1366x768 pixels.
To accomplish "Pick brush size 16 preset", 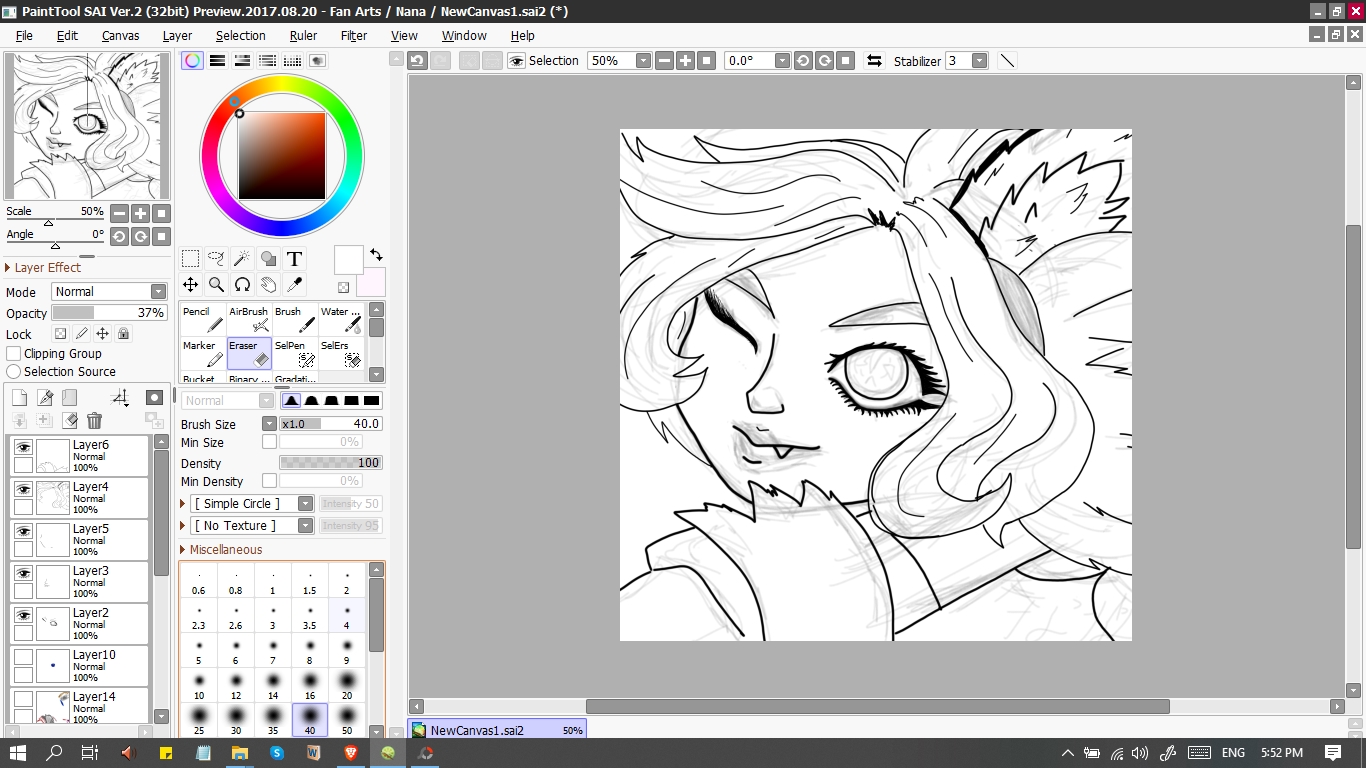I will [310, 684].
